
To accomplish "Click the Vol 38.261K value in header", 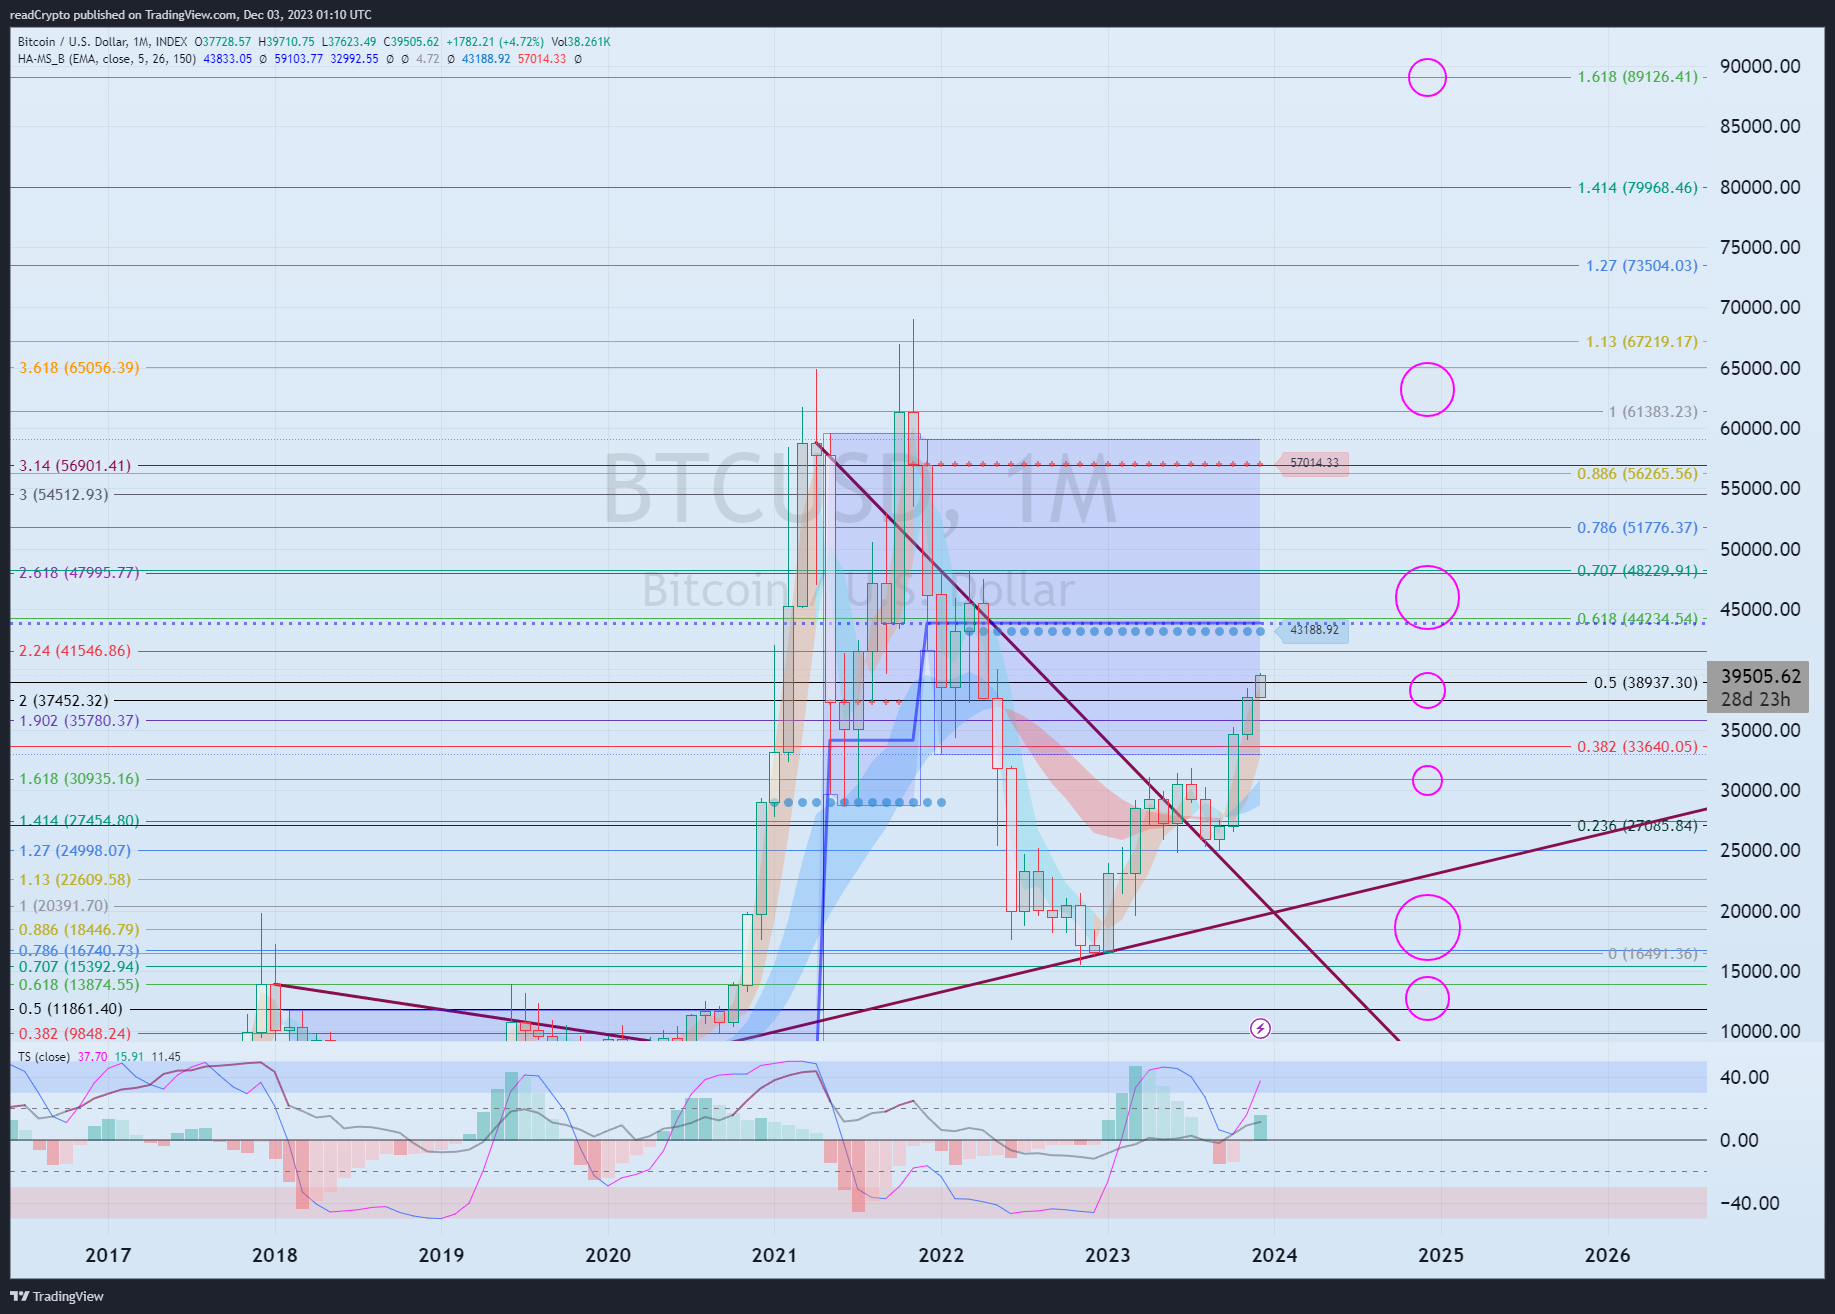I will (x=581, y=42).
